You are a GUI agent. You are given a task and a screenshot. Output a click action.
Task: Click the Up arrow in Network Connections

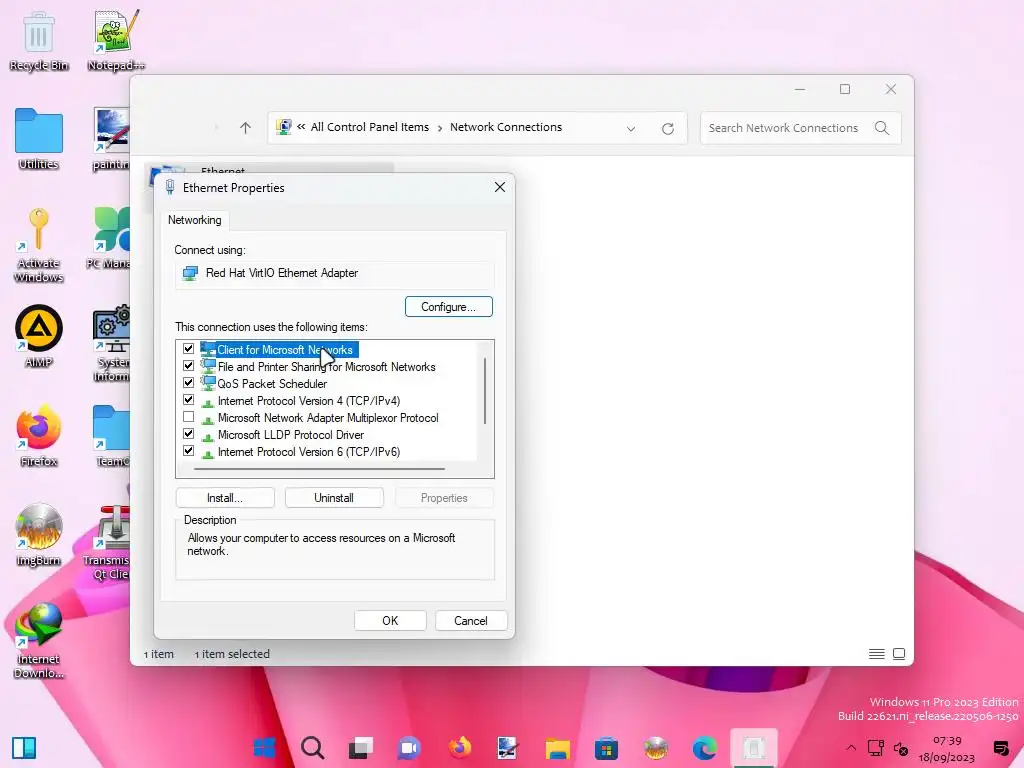tap(245, 128)
